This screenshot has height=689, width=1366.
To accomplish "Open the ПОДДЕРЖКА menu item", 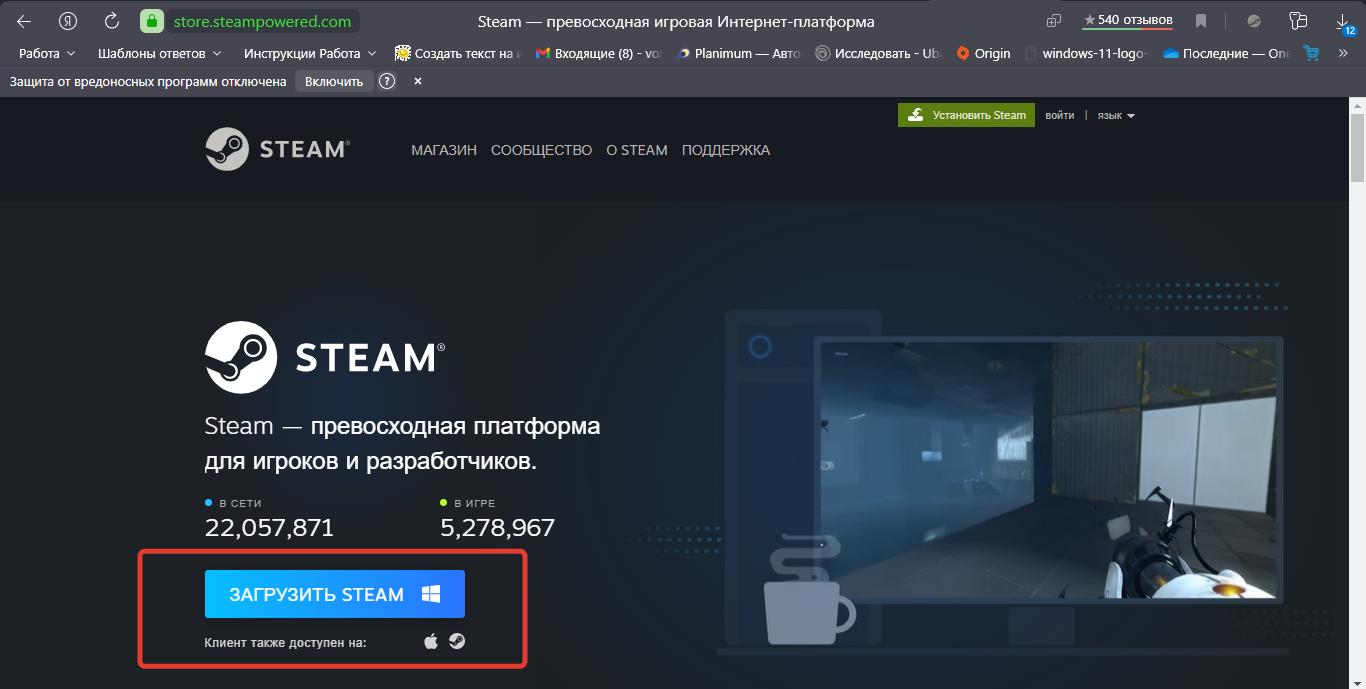I will (x=725, y=150).
